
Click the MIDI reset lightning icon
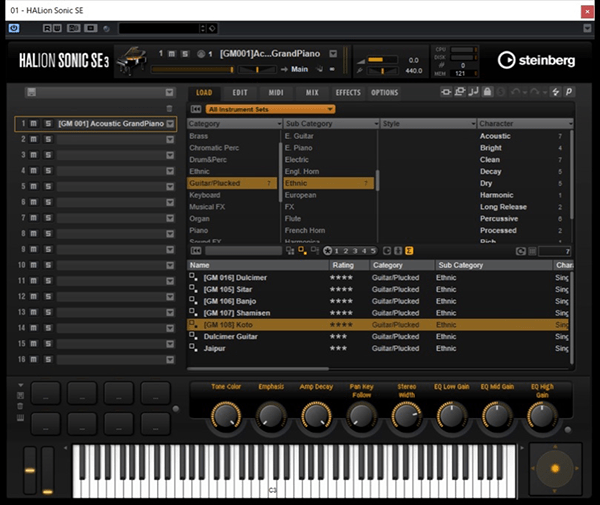[x=555, y=92]
